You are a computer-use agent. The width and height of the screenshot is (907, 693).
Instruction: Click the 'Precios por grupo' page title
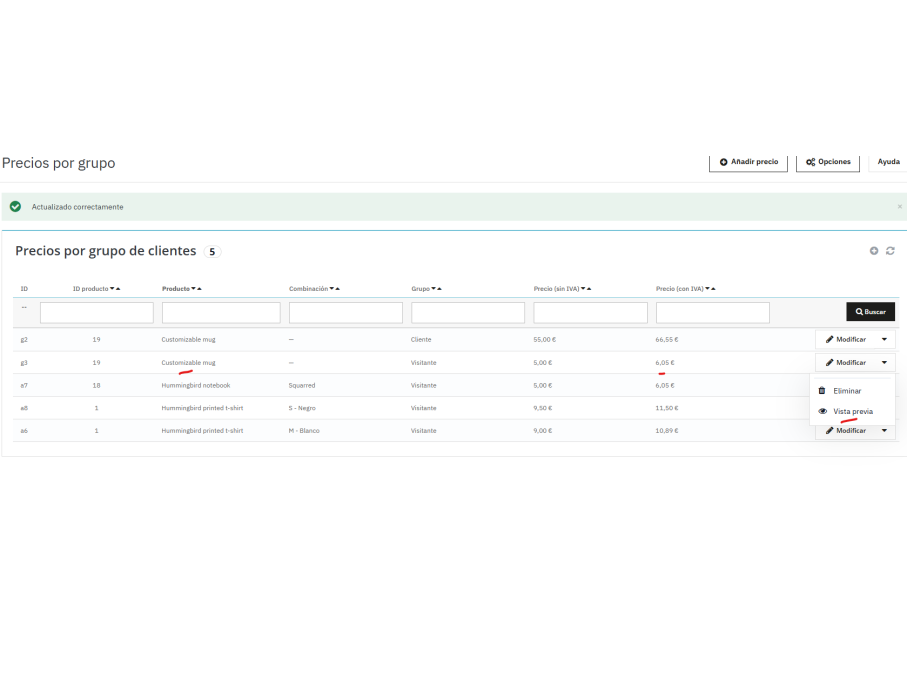tap(58, 163)
